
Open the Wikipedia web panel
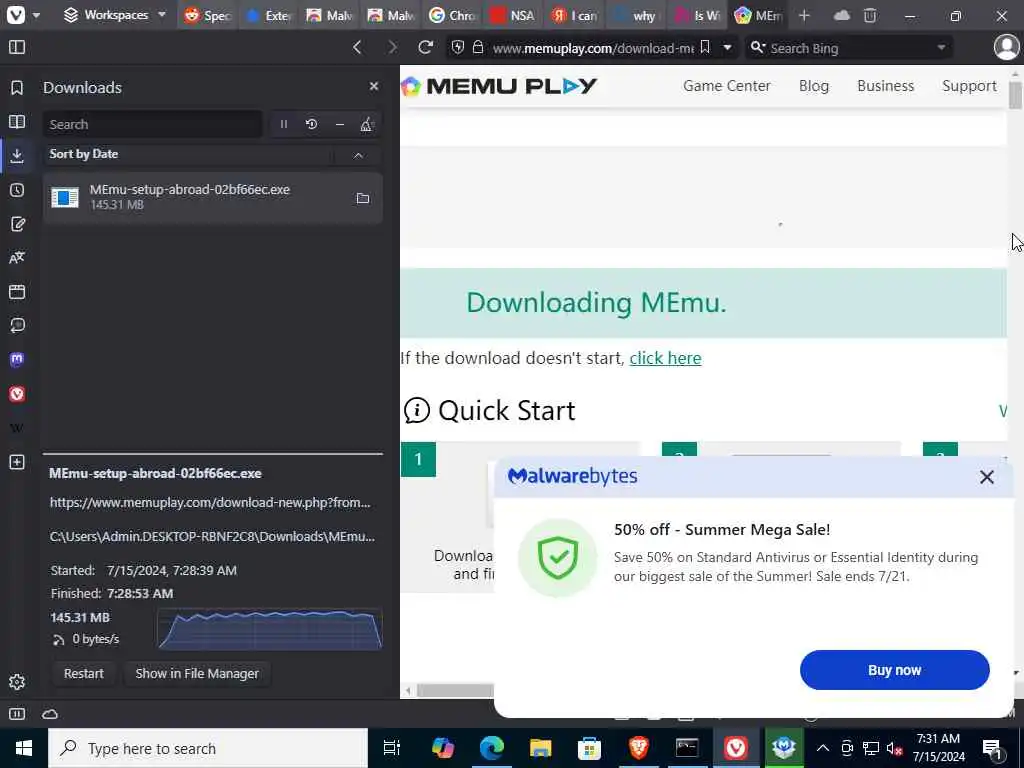17,428
